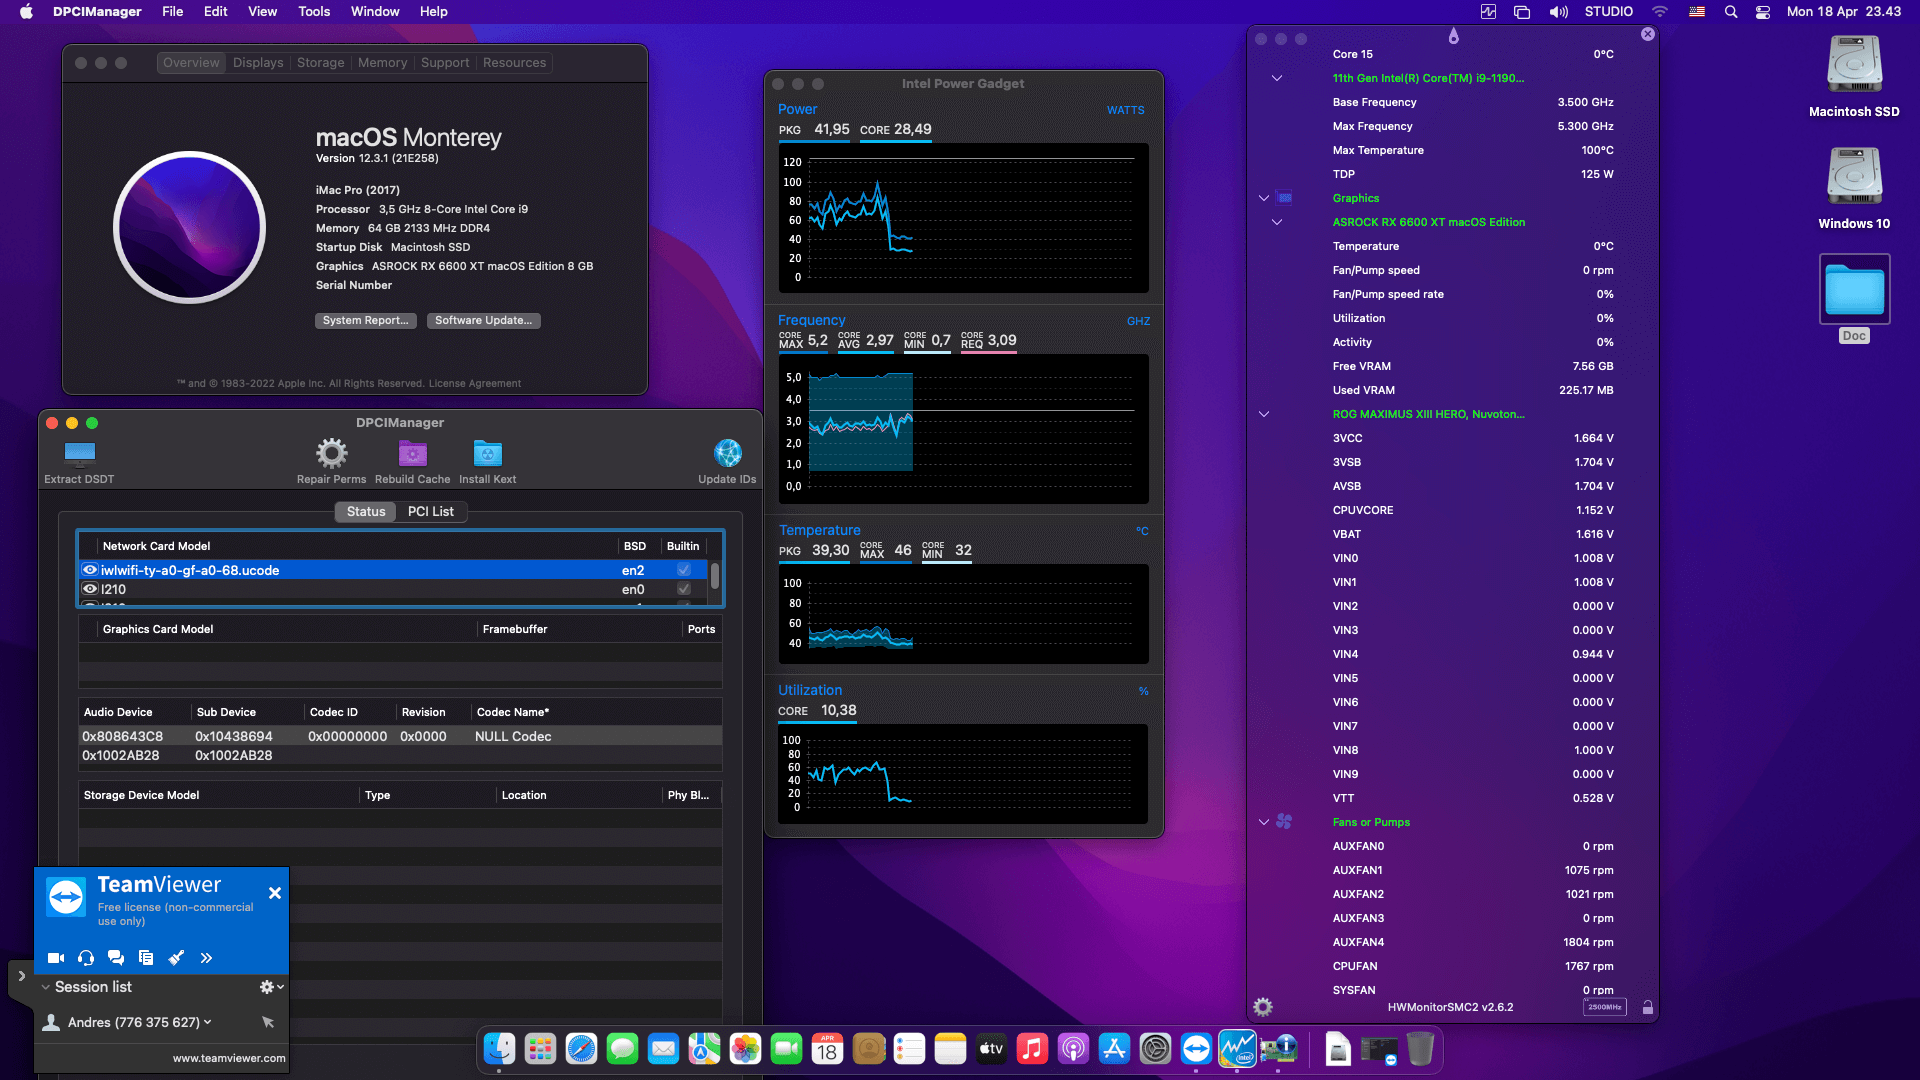Viewport: 1920px width, 1080px height.
Task: Toggle Builtin checkbox for iwlwifi en2 row
Action: click(684, 570)
